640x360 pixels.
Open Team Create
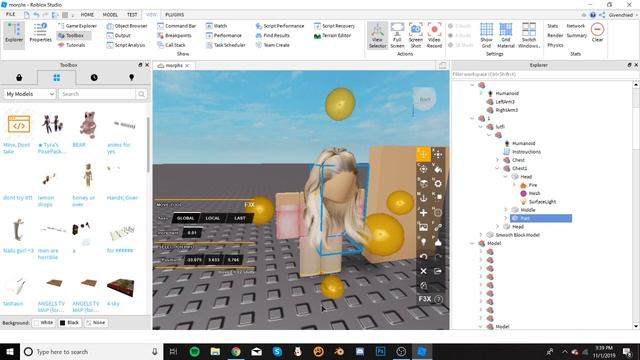tap(273, 45)
